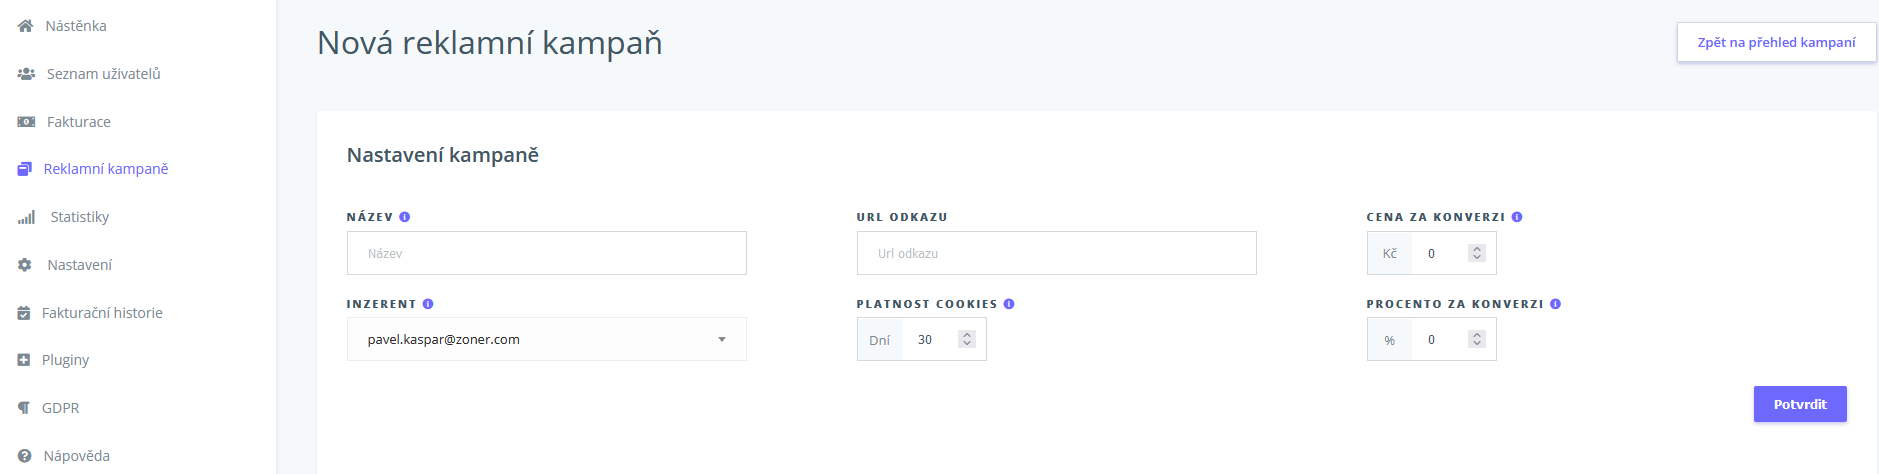The width and height of the screenshot is (1879, 474).
Task: Click stepper arrows on Platnost cookies days
Action: pos(967,340)
